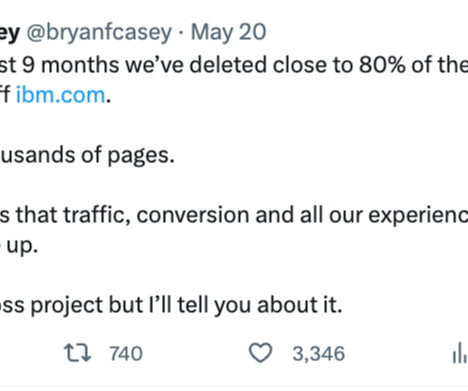Click the line about traffic and conversion
This screenshot has height=391, width=468.
234,215
